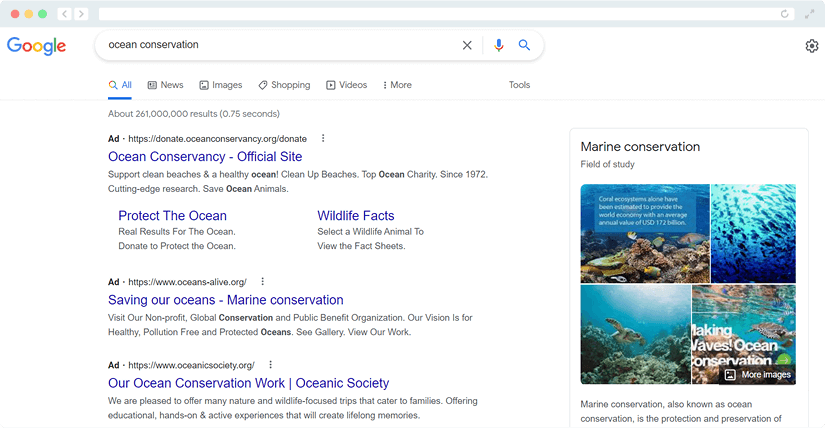Switch to the Images tab
The width and height of the screenshot is (825, 428).
point(220,85)
